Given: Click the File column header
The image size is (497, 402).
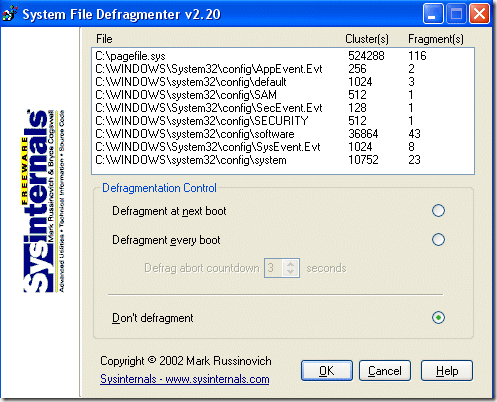Looking at the screenshot, I should (104, 39).
